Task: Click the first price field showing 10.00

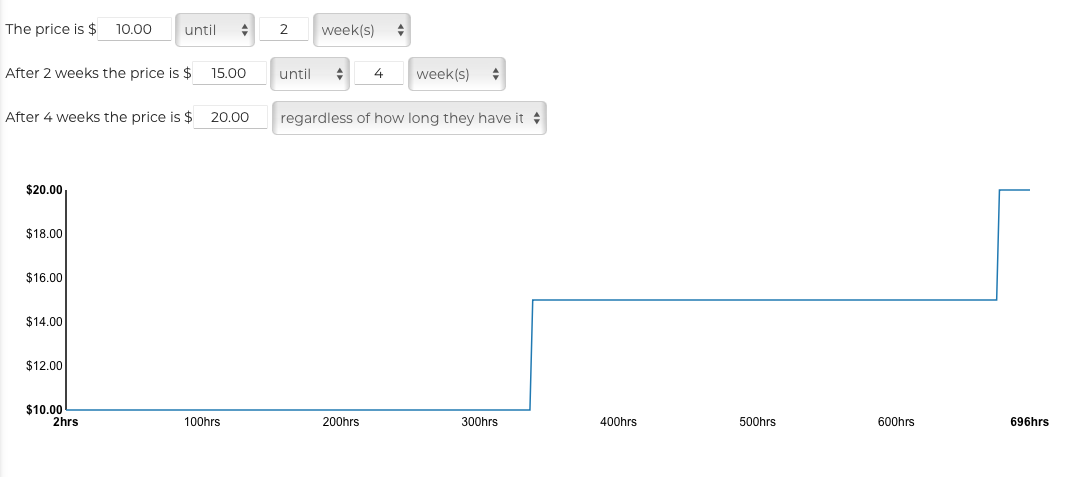Action: [x=134, y=29]
